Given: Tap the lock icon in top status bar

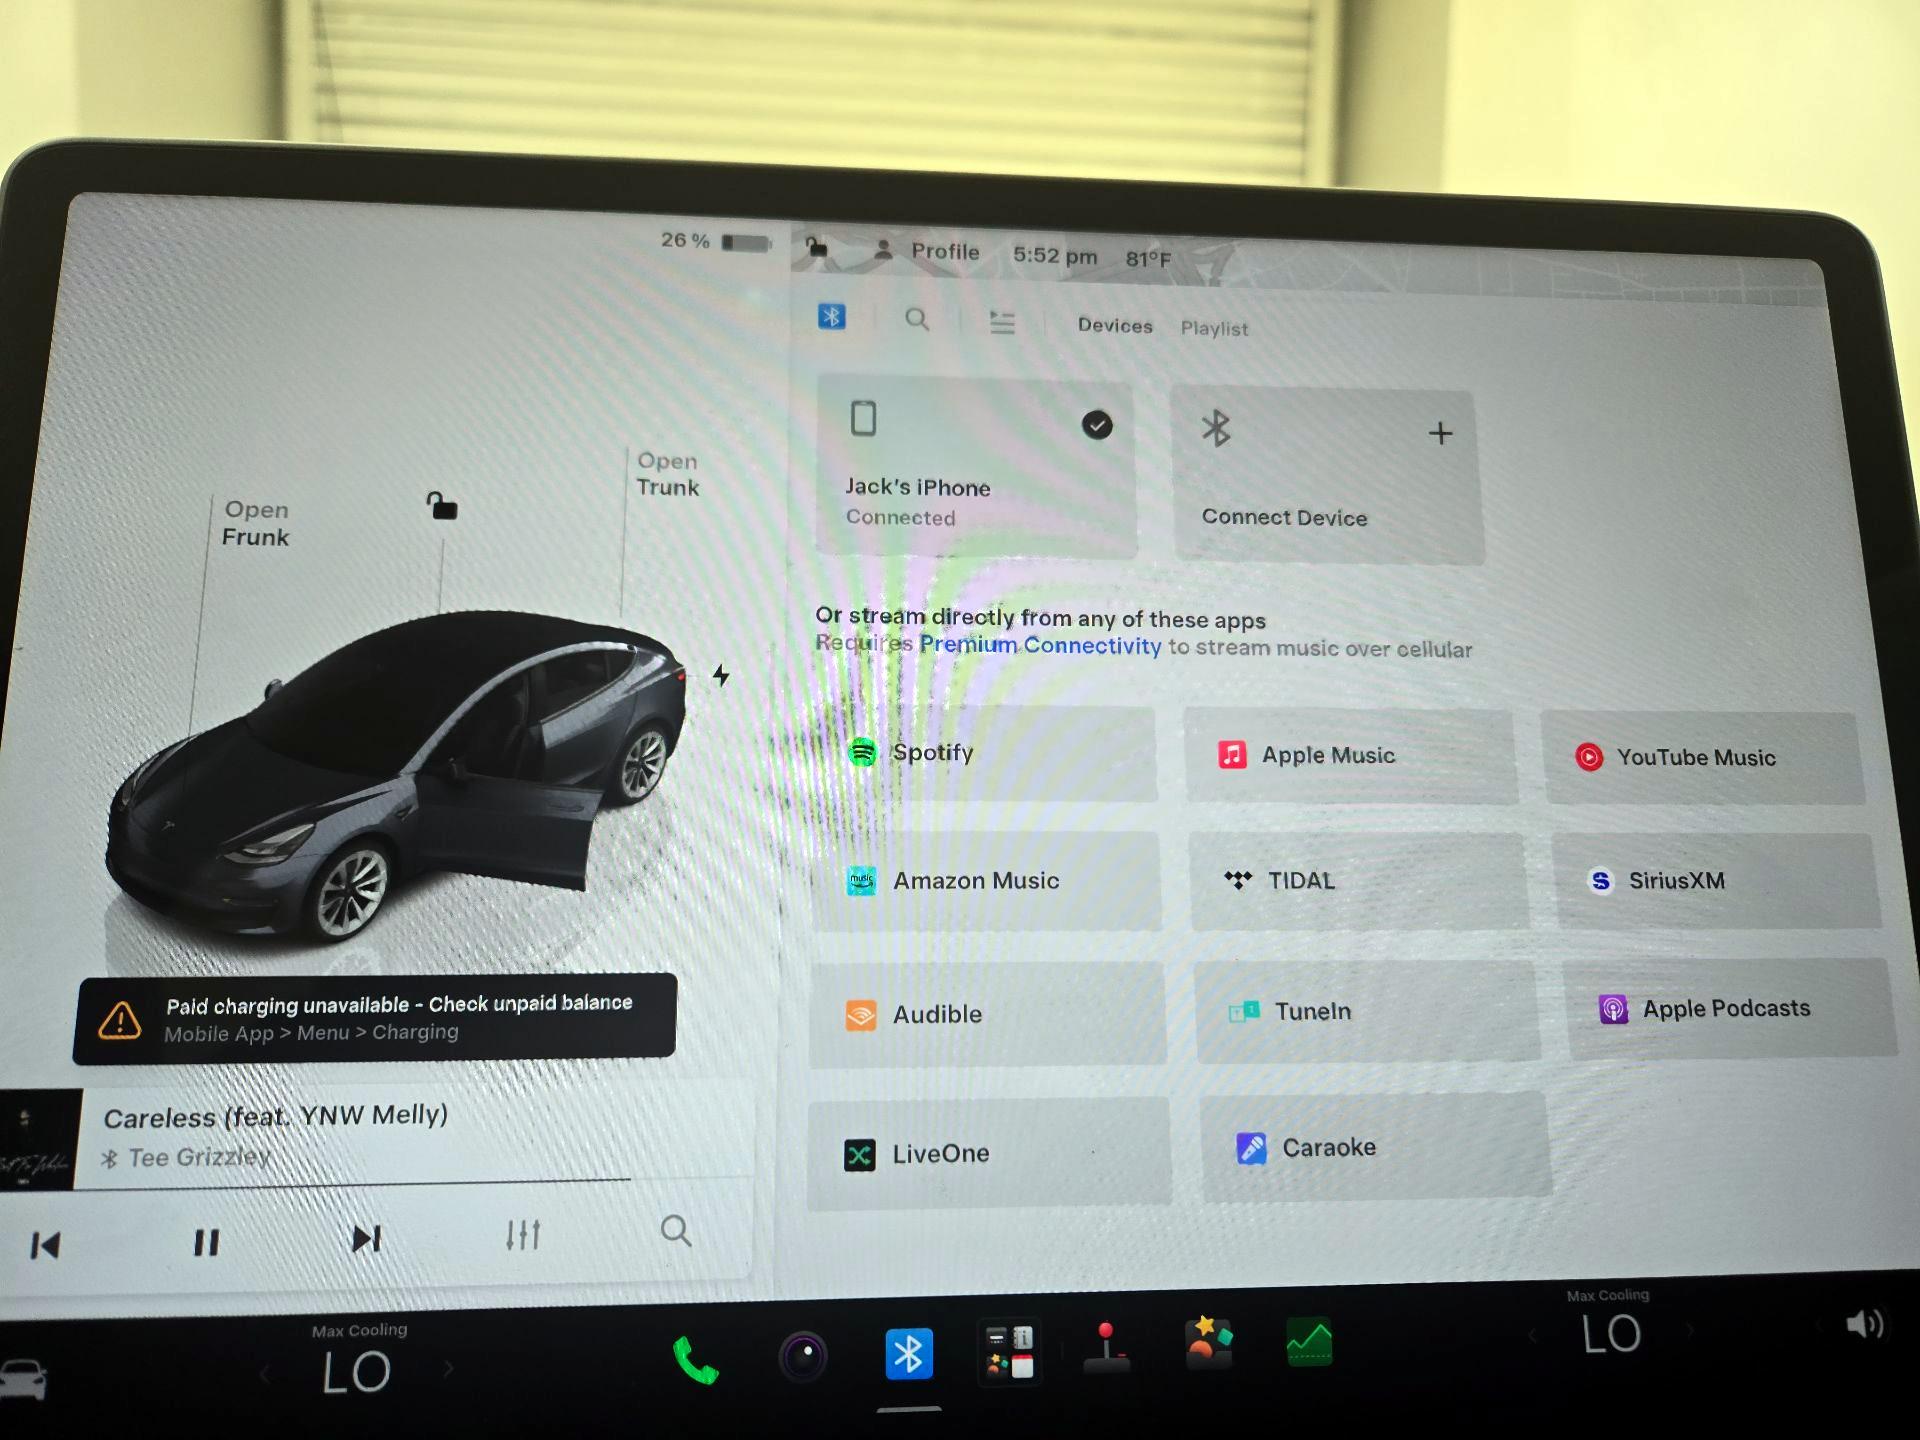Looking at the screenshot, I should pyautogui.click(x=817, y=247).
